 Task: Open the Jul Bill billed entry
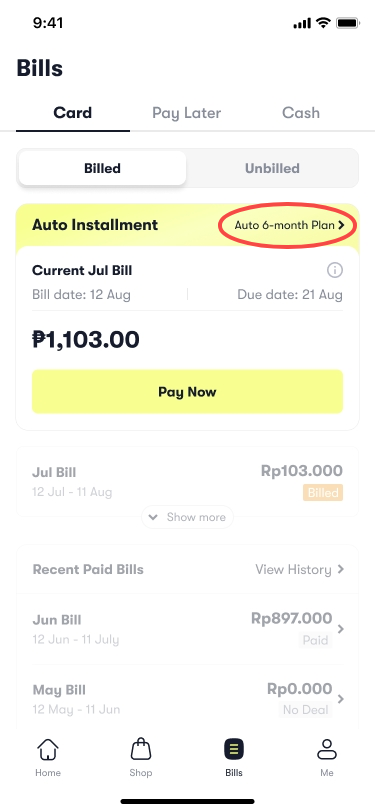pyautogui.click(x=188, y=481)
